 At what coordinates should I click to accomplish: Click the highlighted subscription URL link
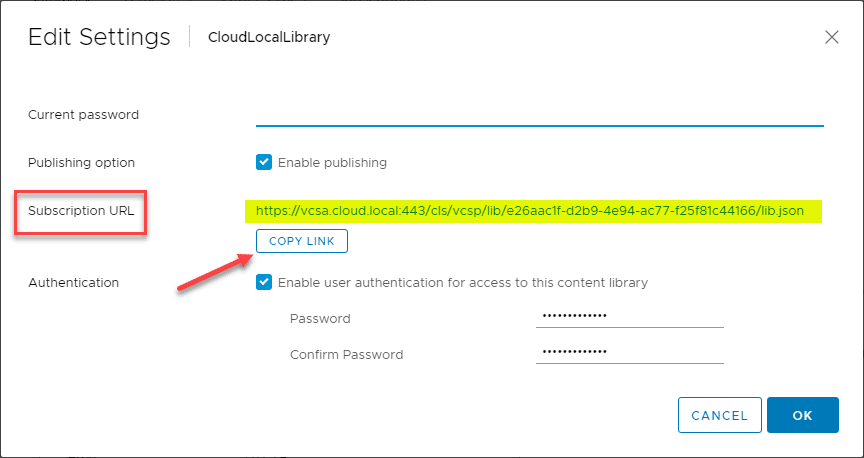pyautogui.click(x=529, y=211)
